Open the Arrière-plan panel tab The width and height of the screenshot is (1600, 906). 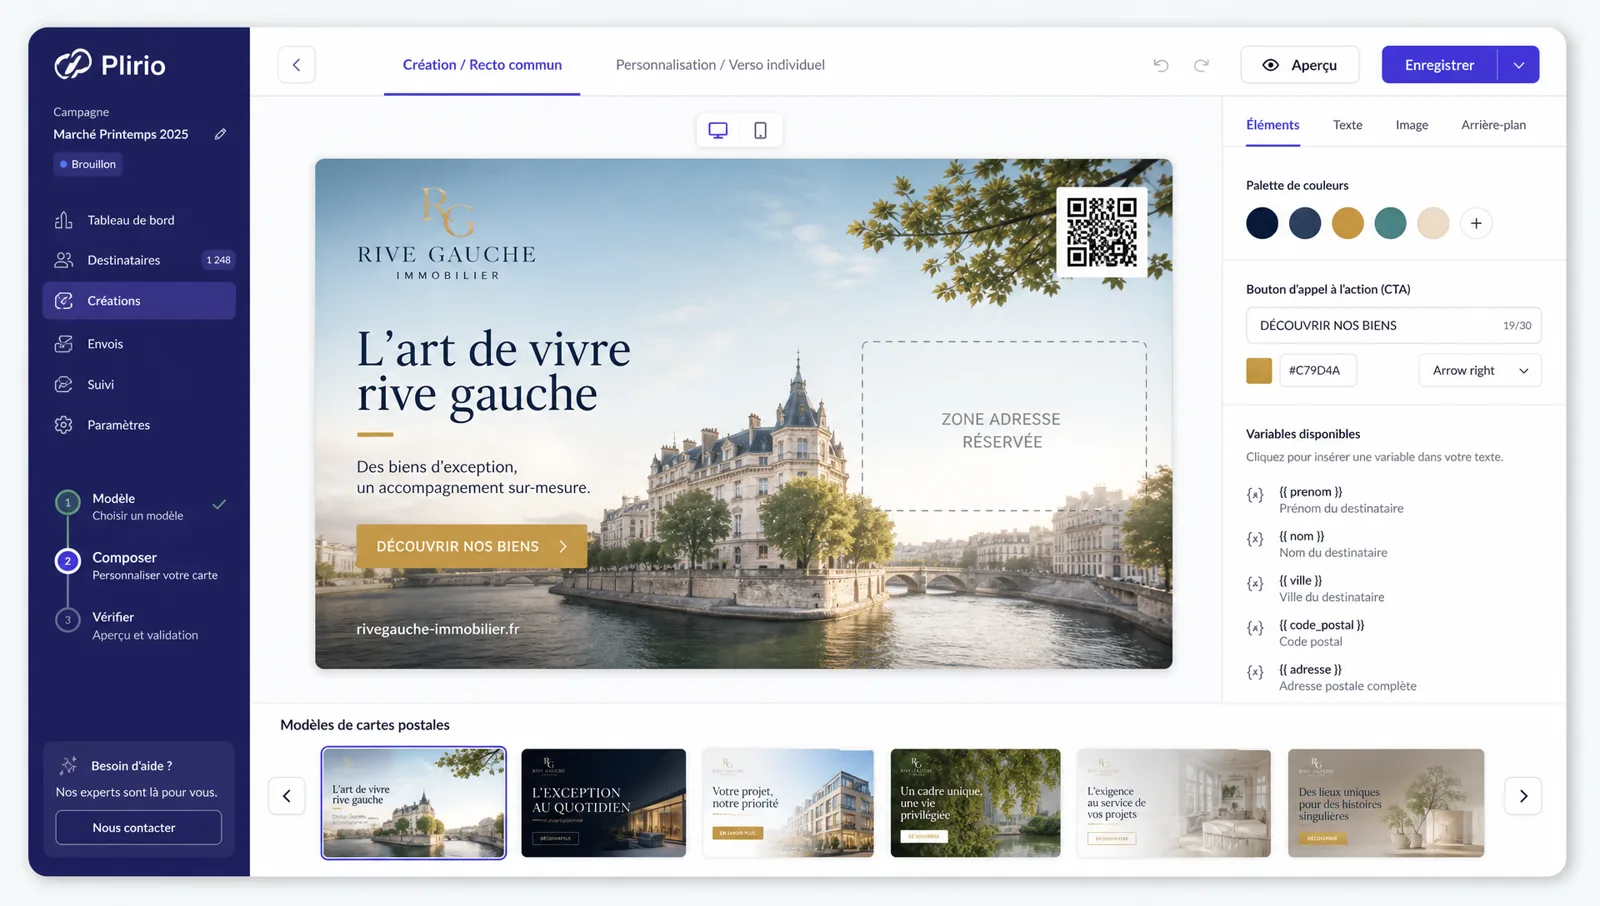1493,125
